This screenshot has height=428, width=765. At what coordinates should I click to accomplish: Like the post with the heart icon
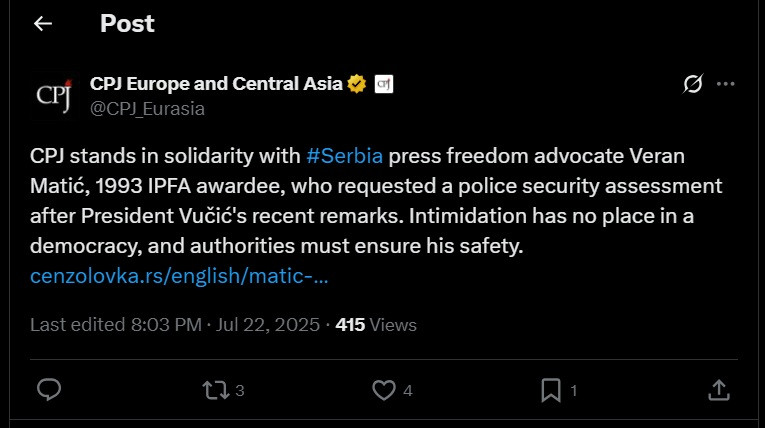[384, 390]
